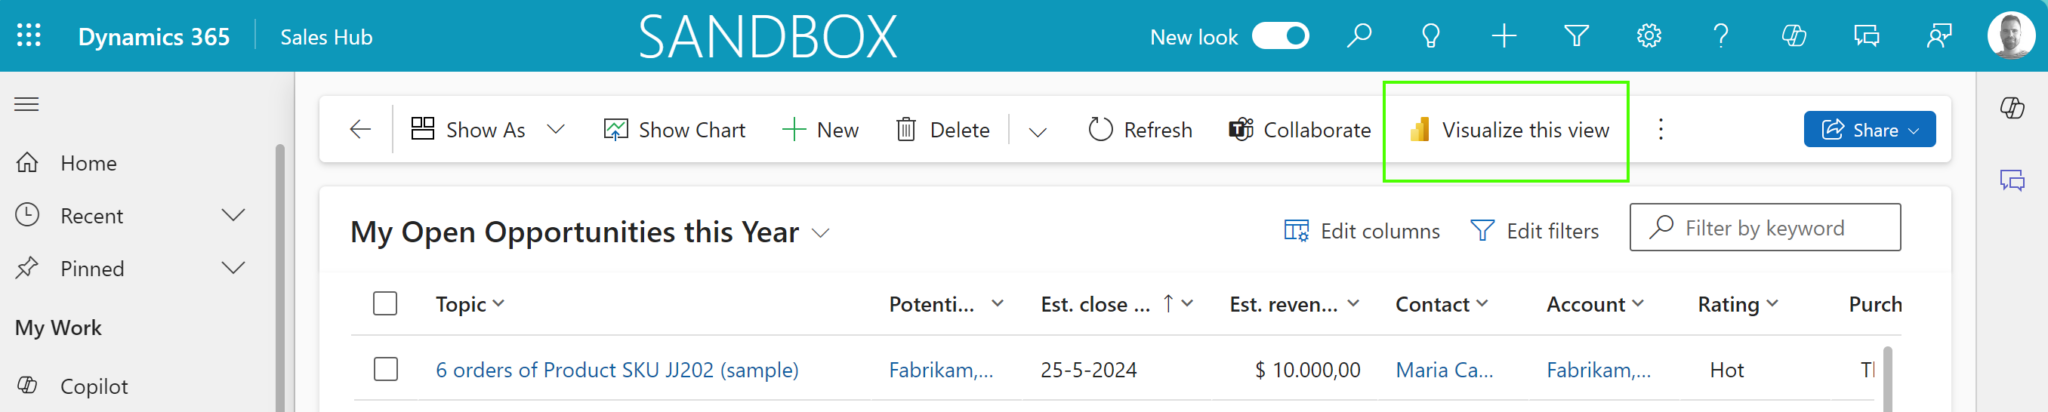Viewport: 2048px width, 412px height.
Task: Open the 6 orders of Product SKU link
Action: click(617, 370)
